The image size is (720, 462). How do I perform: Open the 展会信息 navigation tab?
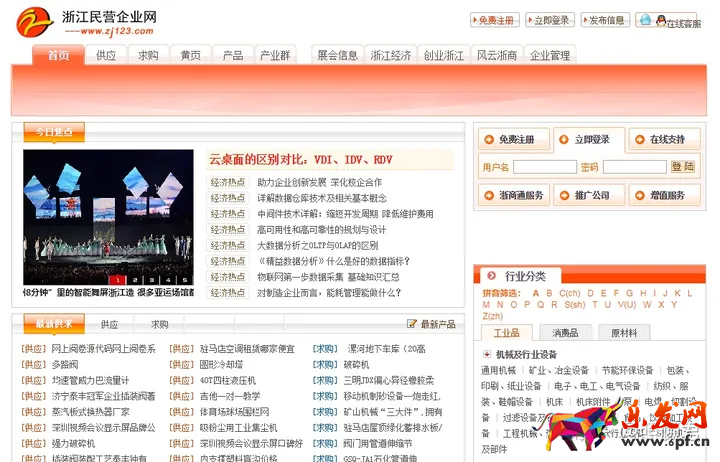[338, 56]
